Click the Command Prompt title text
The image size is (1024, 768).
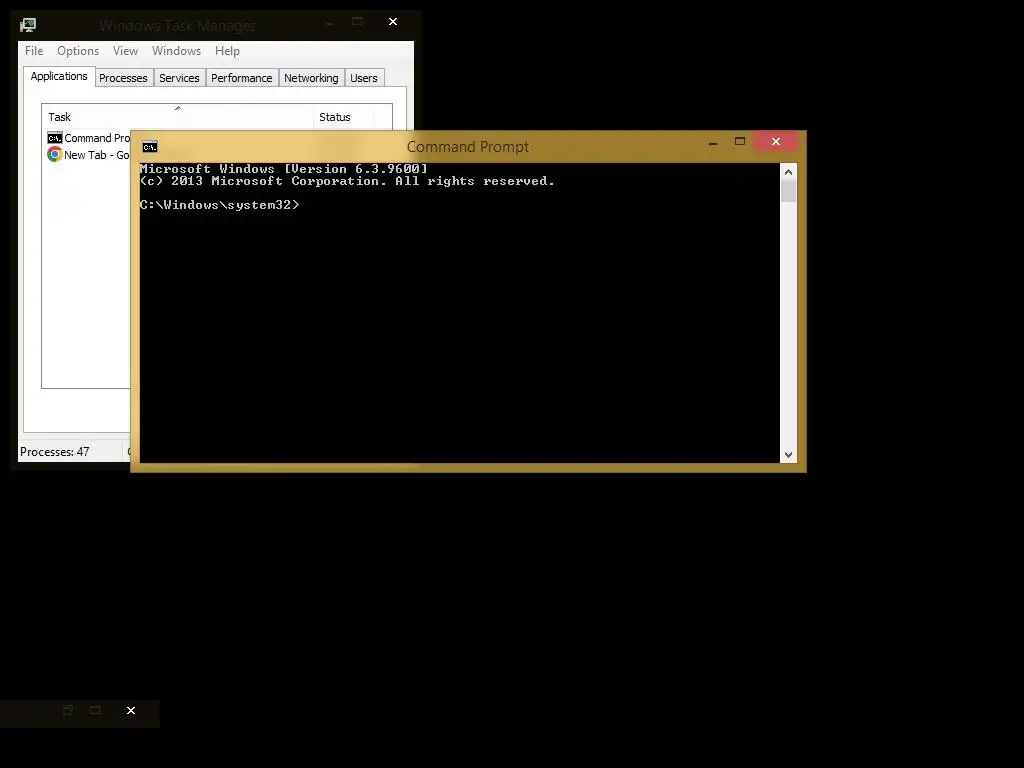click(468, 147)
